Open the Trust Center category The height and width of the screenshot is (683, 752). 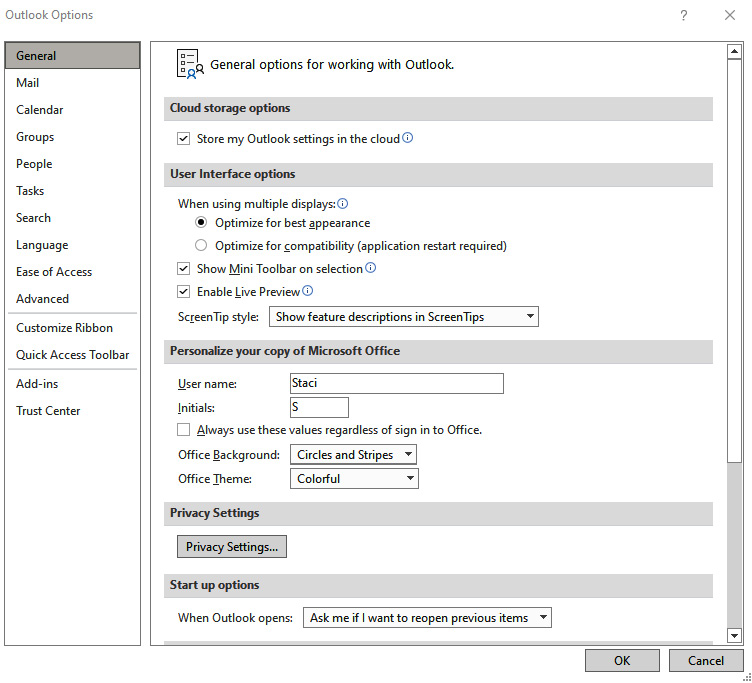72,411
